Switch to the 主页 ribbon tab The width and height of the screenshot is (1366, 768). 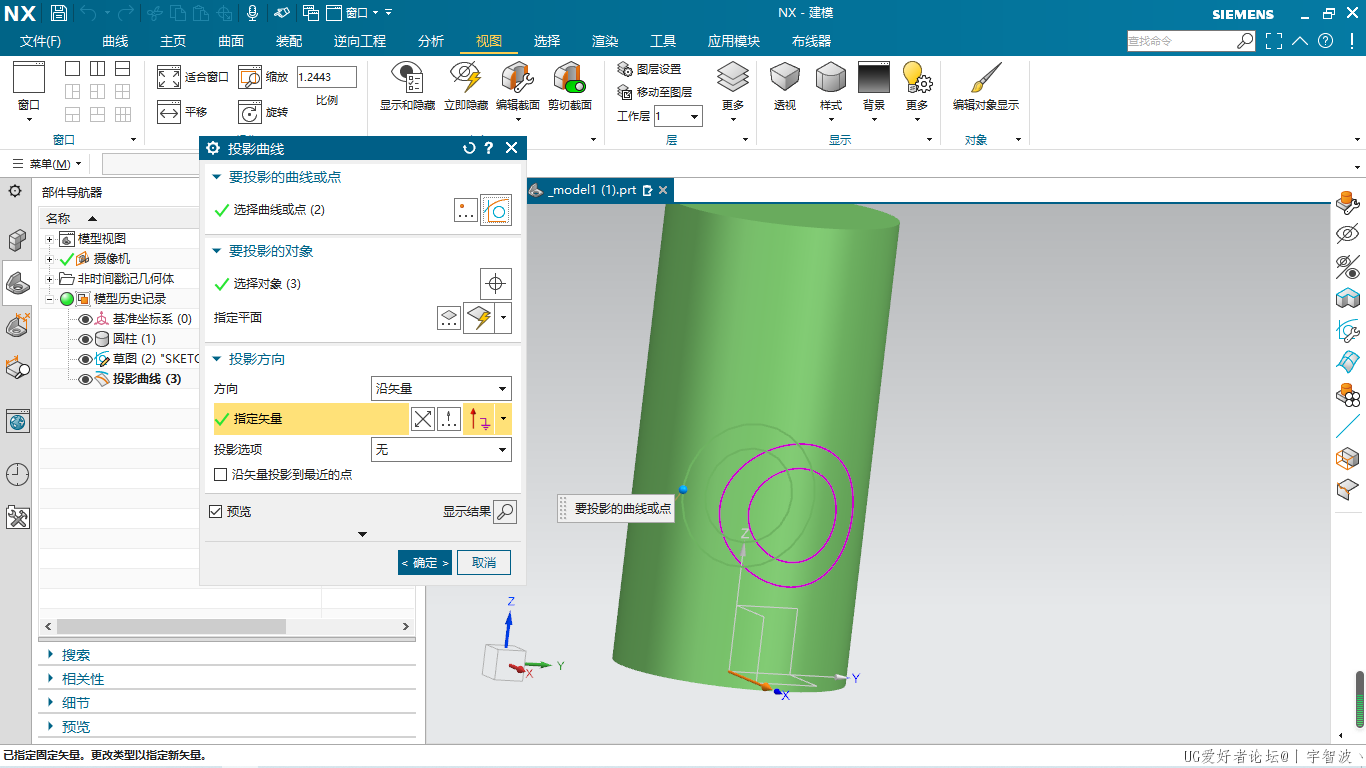click(173, 41)
